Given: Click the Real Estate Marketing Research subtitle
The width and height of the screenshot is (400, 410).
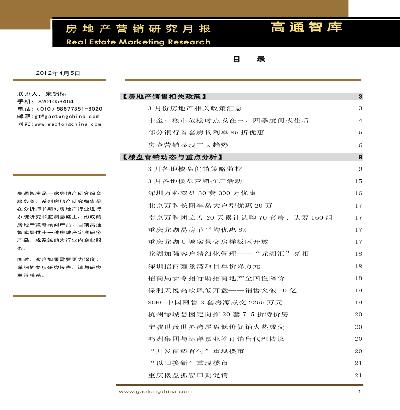Looking at the screenshot, I should click(138, 42).
